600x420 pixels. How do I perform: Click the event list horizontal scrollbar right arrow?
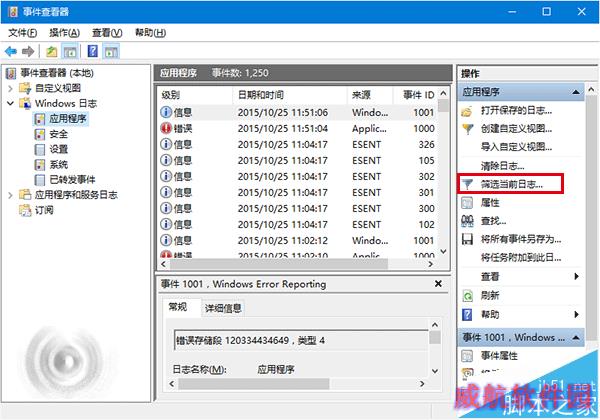[x=430, y=264]
